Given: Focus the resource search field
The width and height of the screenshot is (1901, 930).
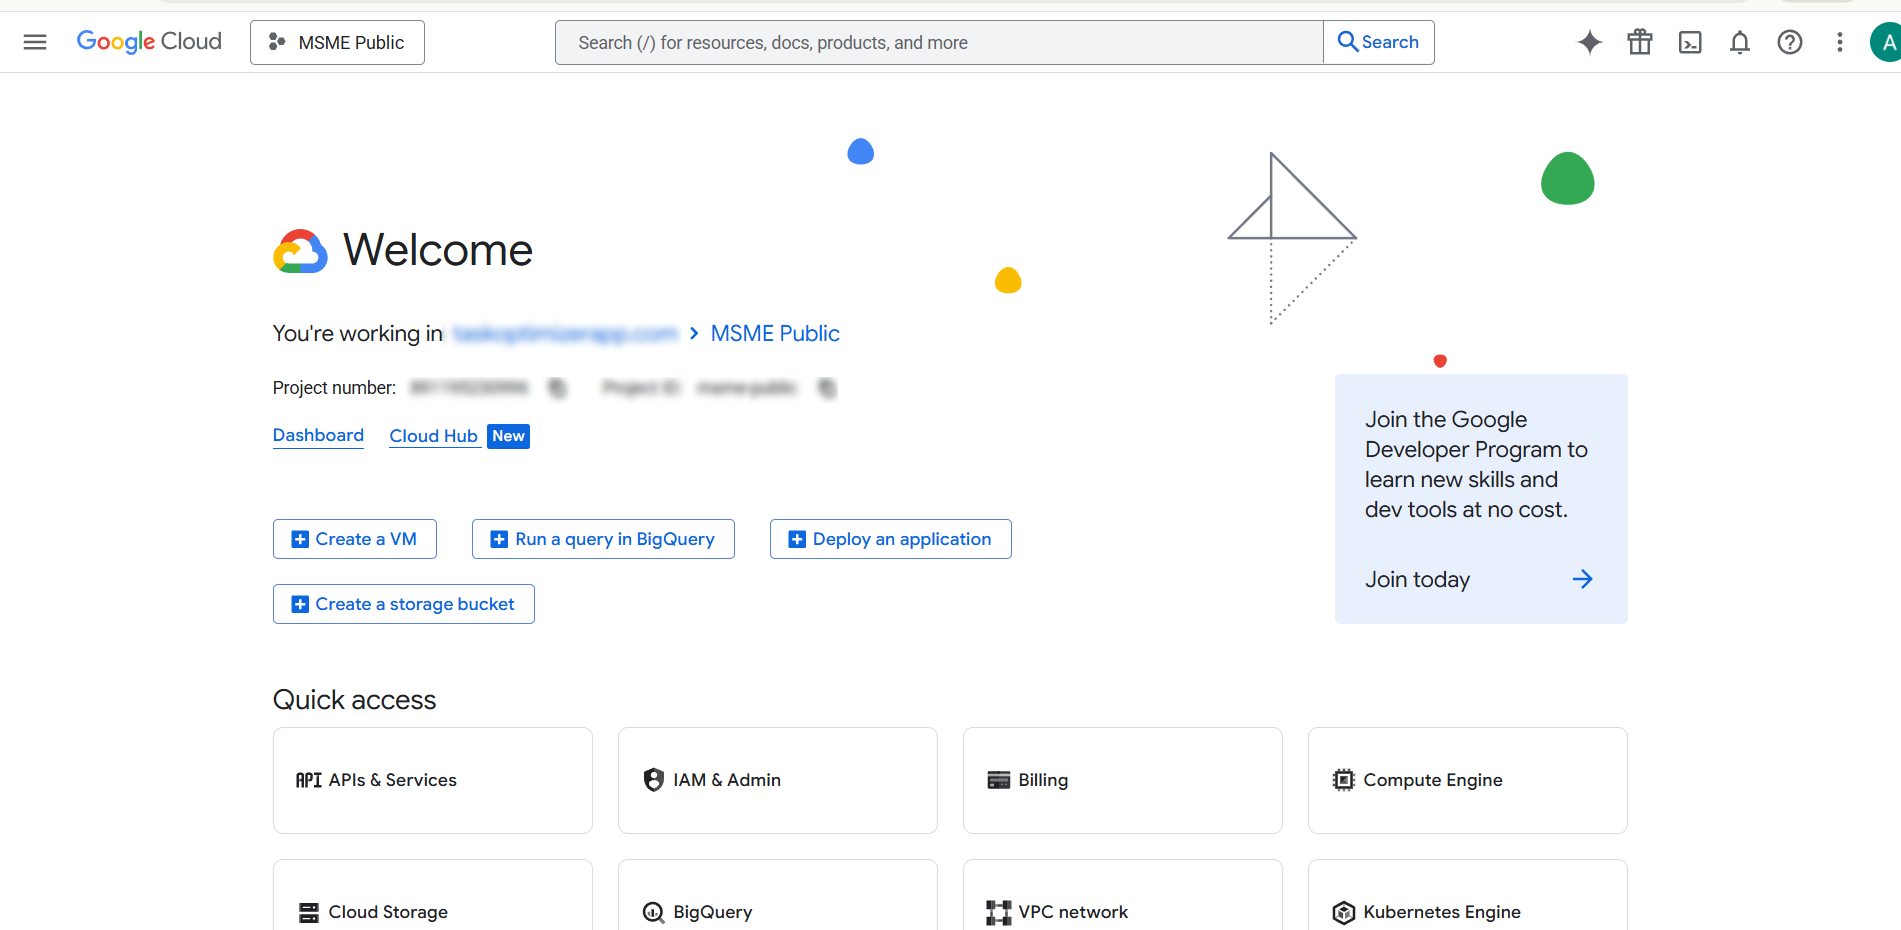Looking at the screenshot, I should pyautogui.click(x=939, y=42).
